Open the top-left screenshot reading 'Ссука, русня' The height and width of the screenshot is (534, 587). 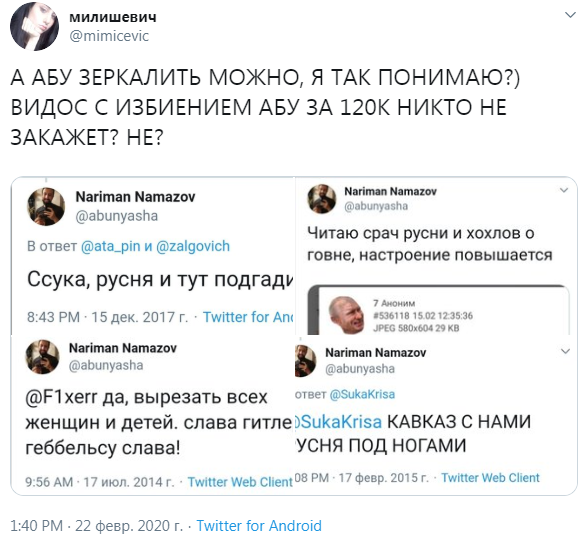153,256
